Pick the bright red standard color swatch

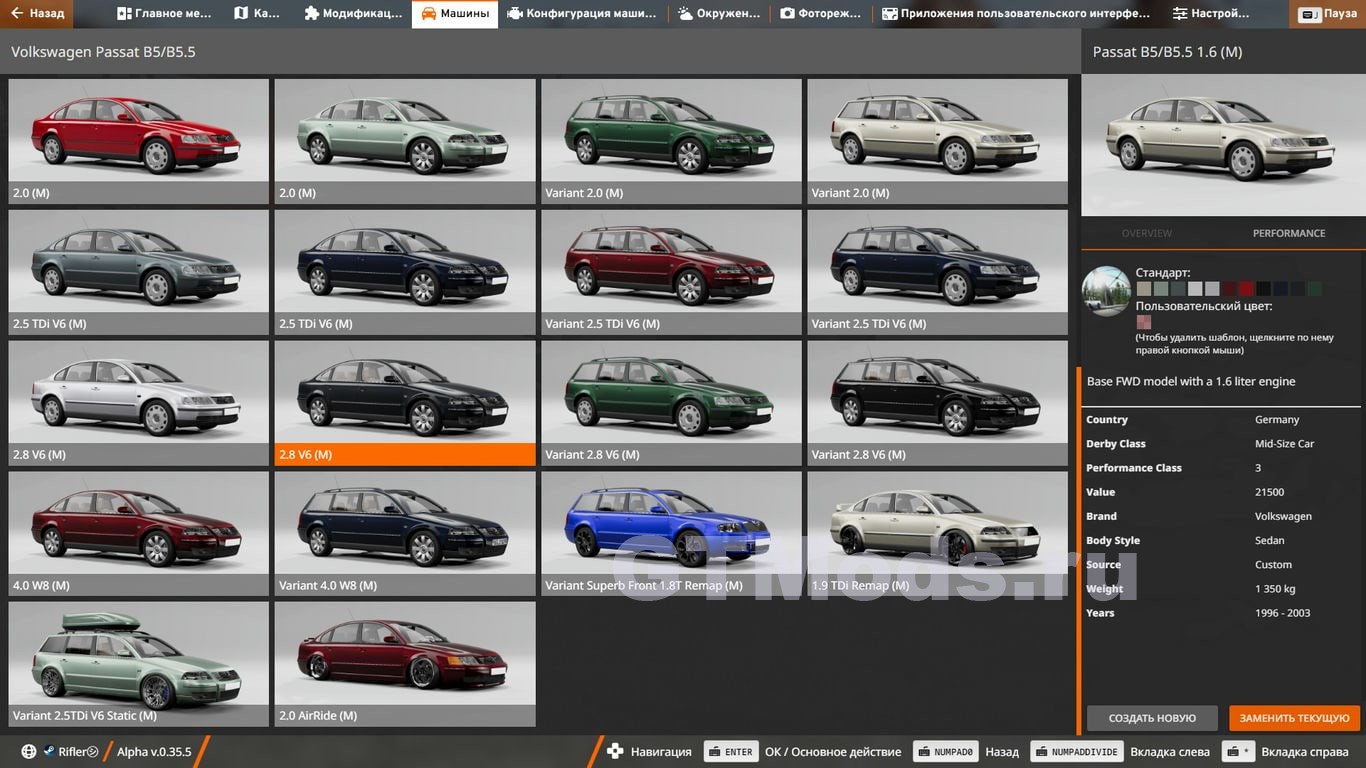point(1246,289)
